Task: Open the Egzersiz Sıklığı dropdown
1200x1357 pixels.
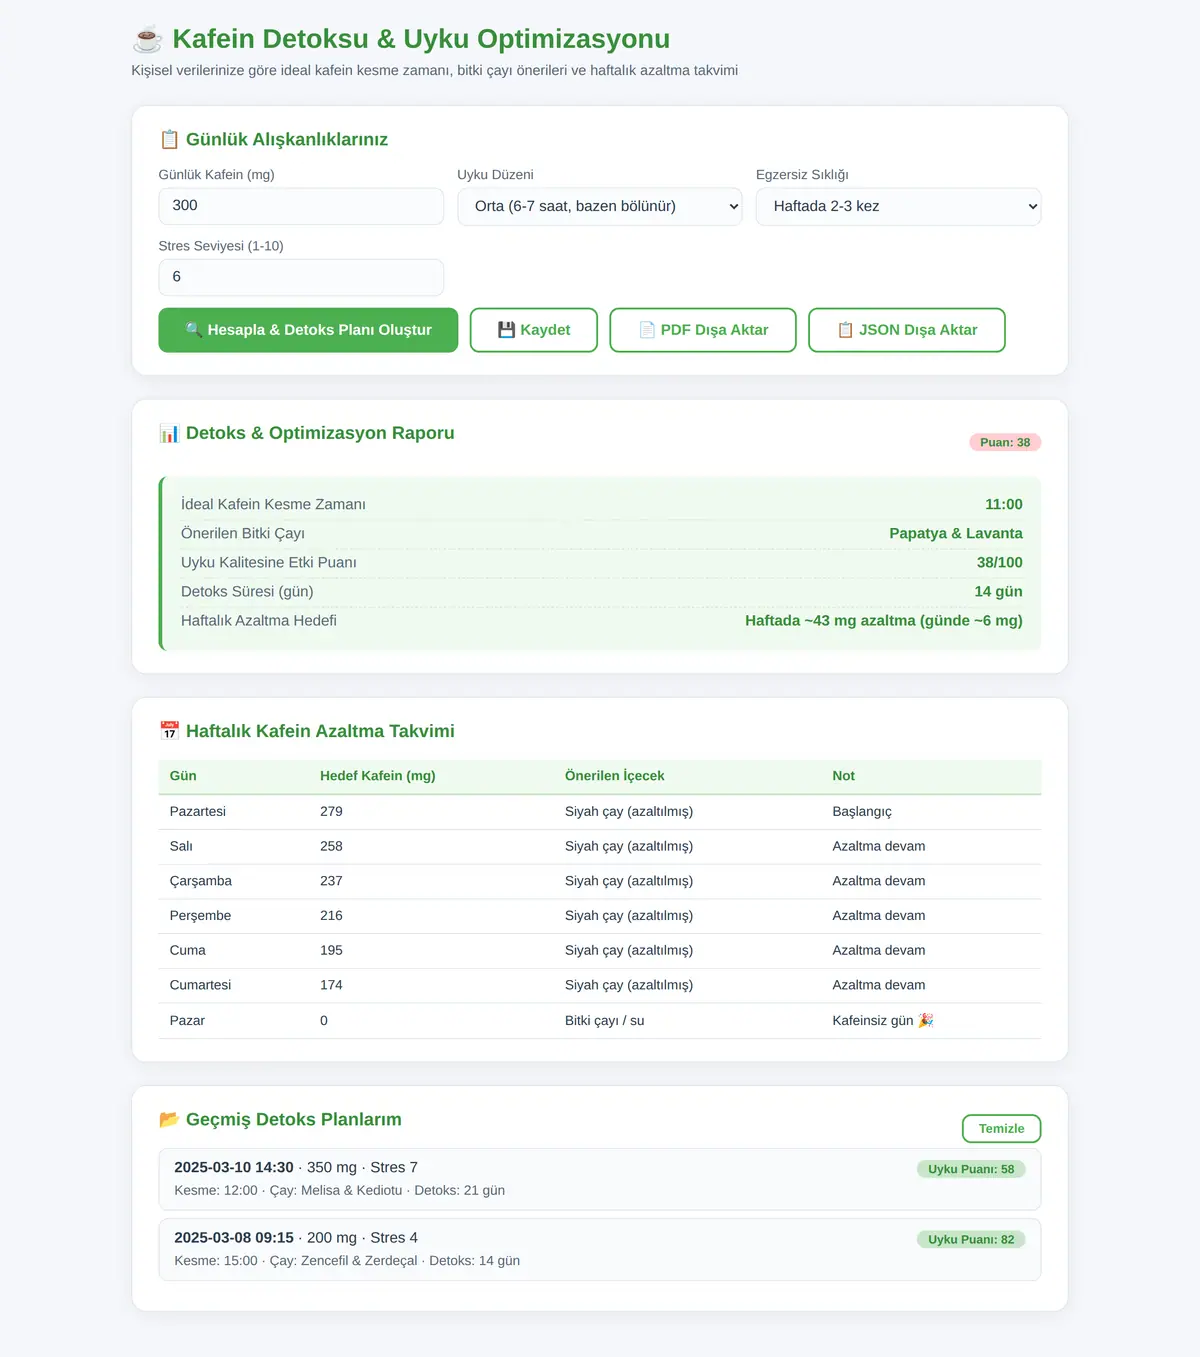Action: 898,207
